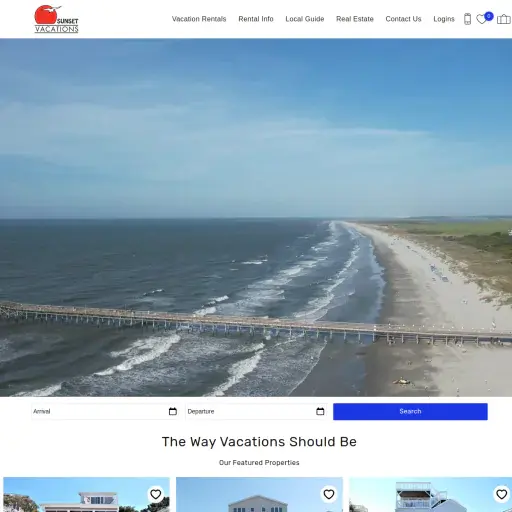Favorite the second featured property

(x=329, y=494)
